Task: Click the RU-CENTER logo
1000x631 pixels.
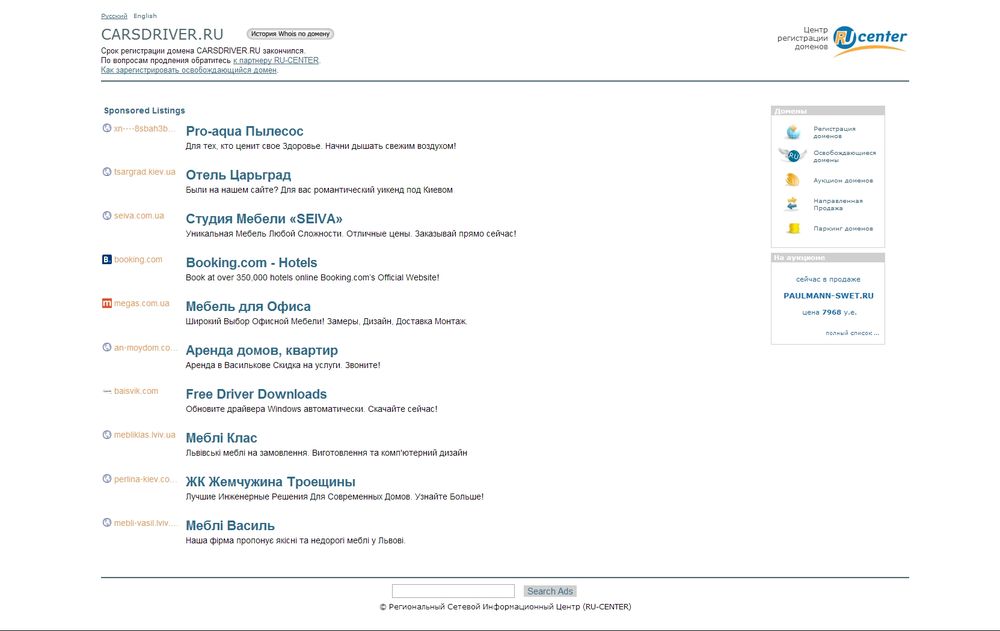Action: point(869,41)
